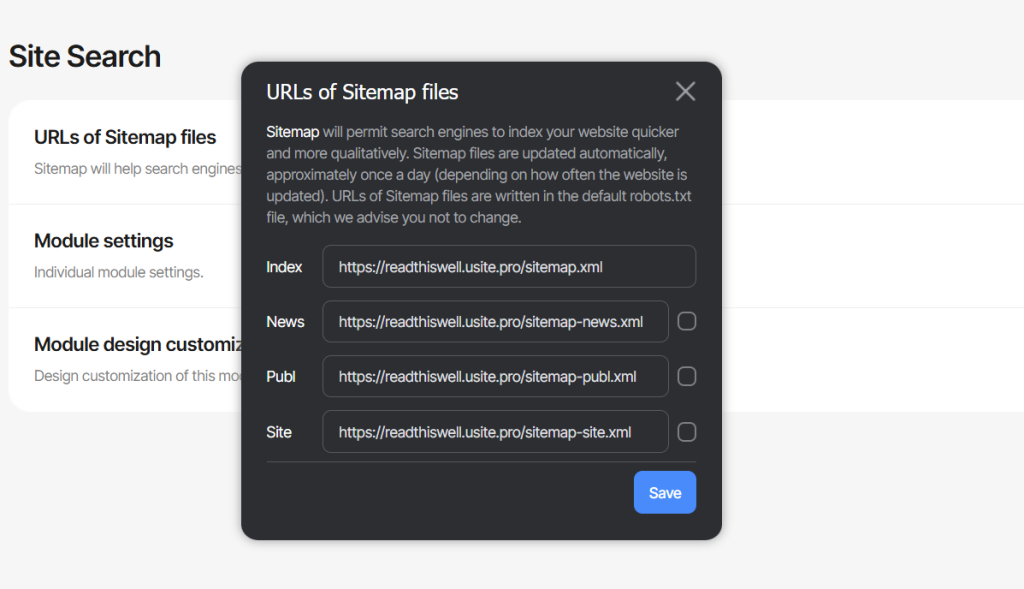Click the Index field label
Screen dimensions: 1024x589
(x=284, y=267)
